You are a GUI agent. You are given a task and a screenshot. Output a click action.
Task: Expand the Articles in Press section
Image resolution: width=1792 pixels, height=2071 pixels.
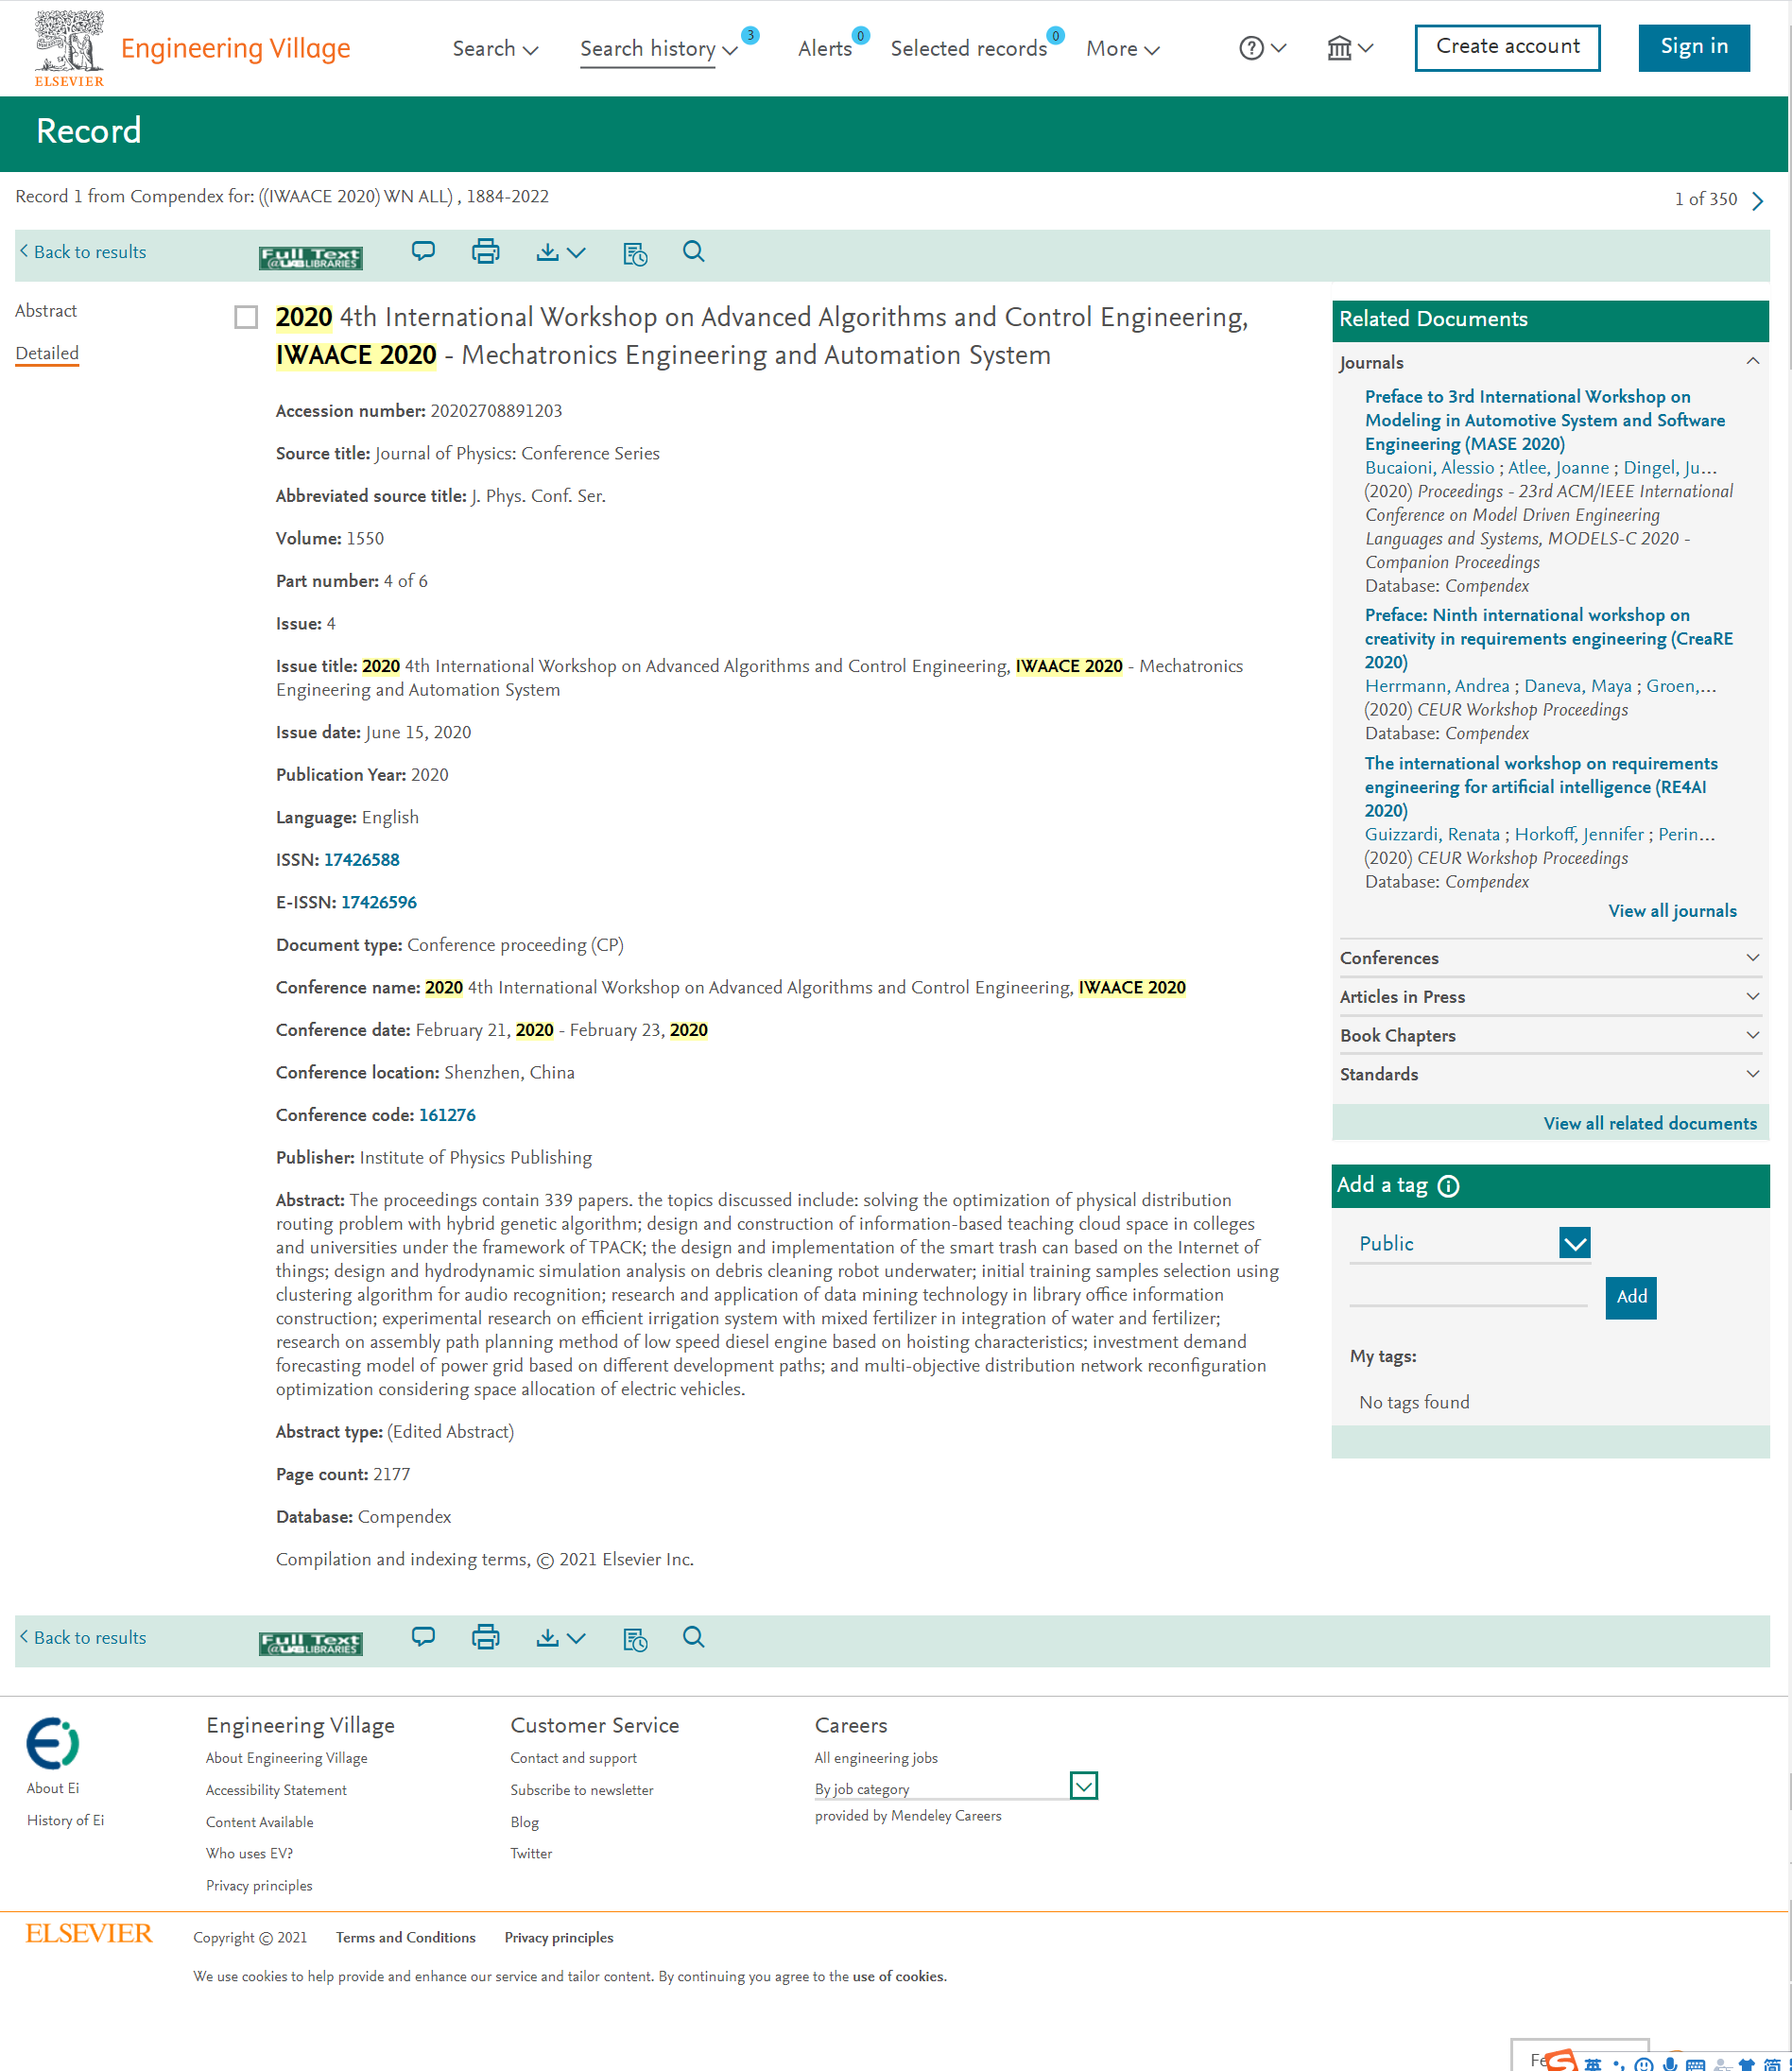(1752, 996)
